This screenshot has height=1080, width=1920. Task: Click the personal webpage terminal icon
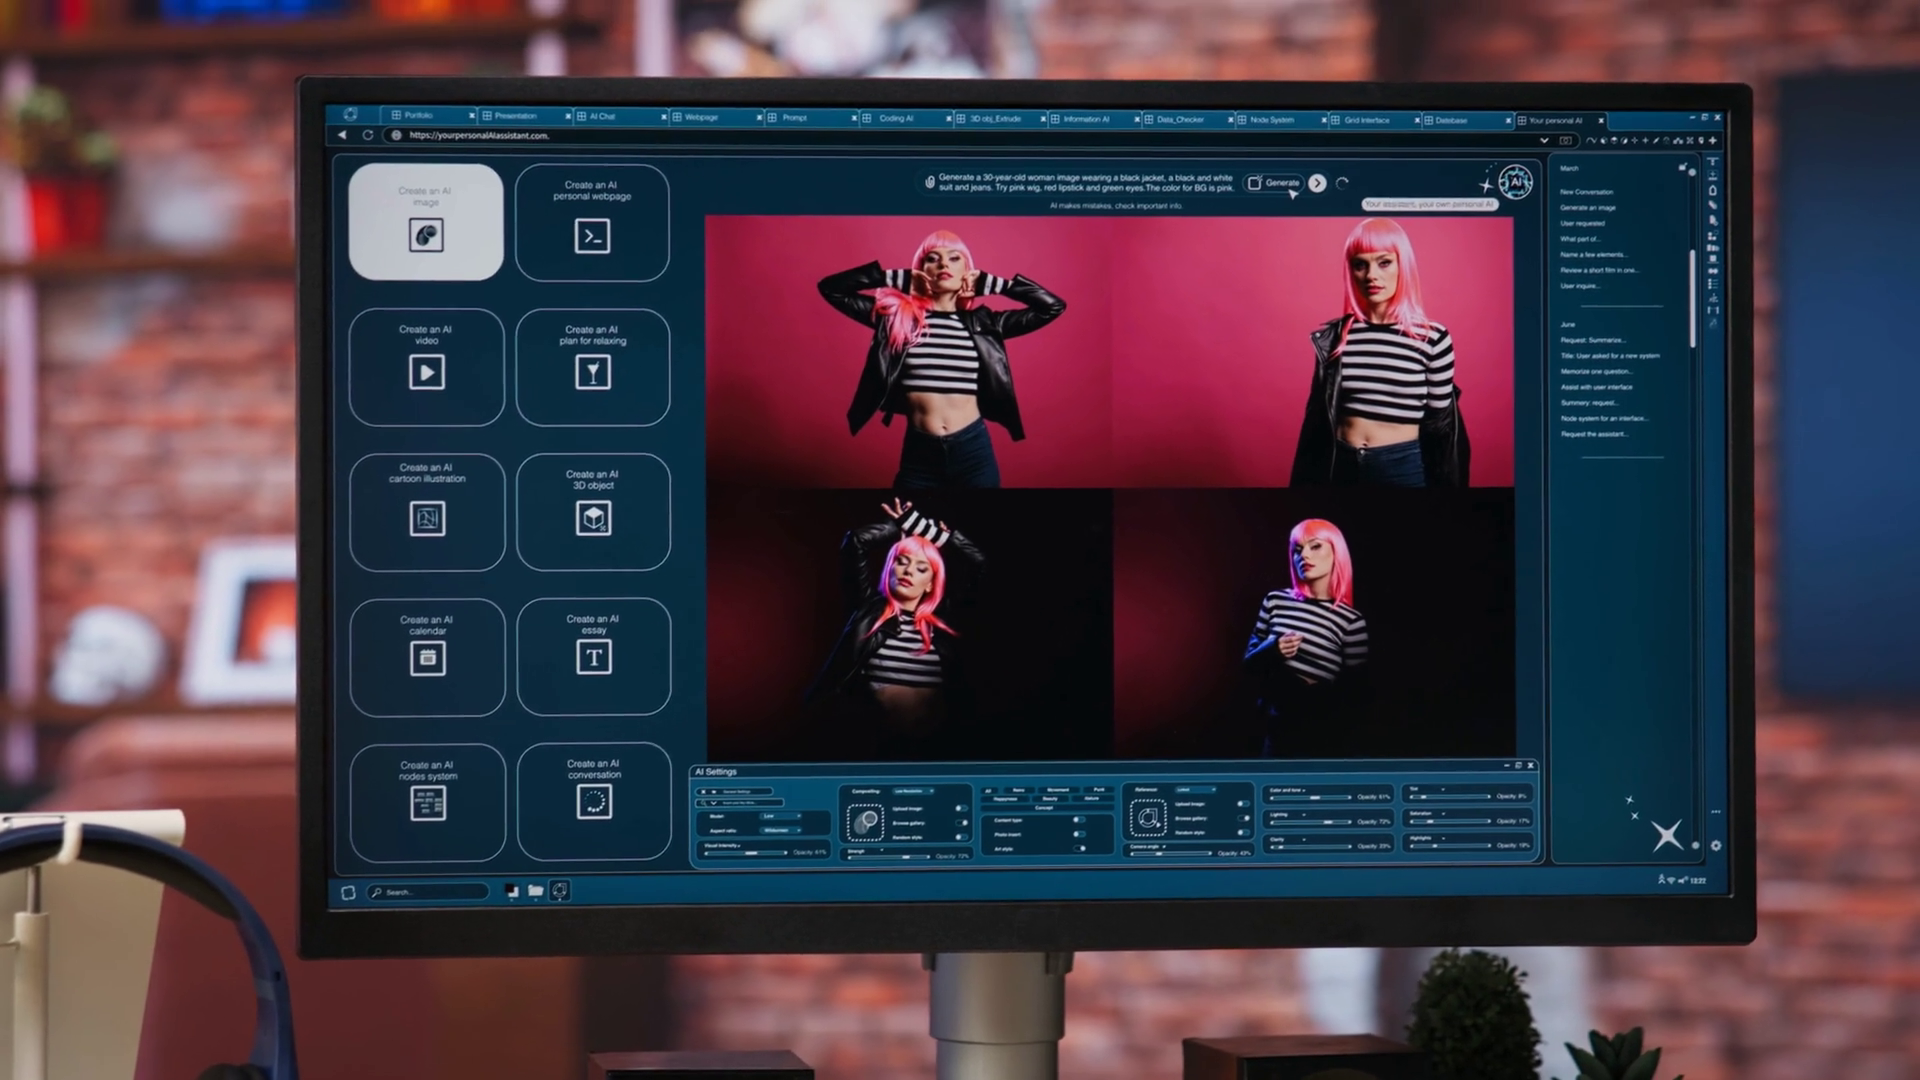pyautogui.click(x=592, y=236)
